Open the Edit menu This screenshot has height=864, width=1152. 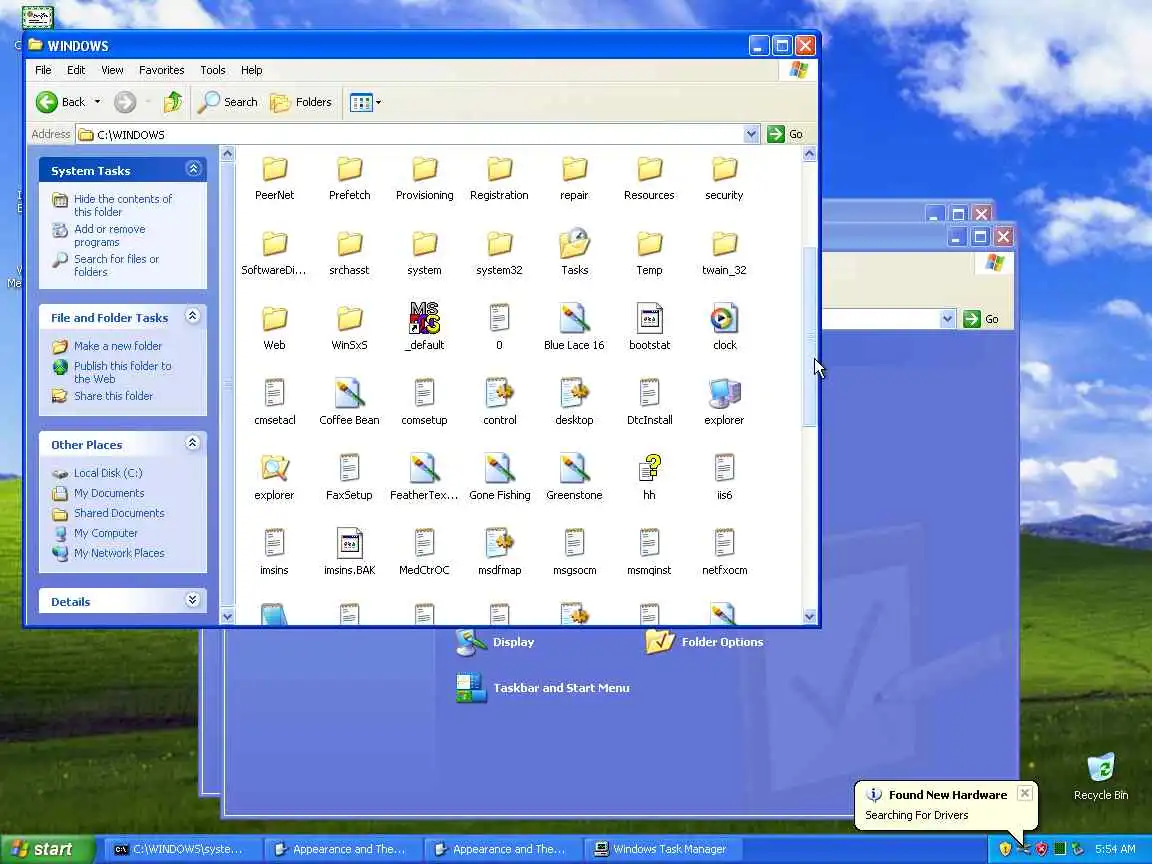(x=76, y=70)
